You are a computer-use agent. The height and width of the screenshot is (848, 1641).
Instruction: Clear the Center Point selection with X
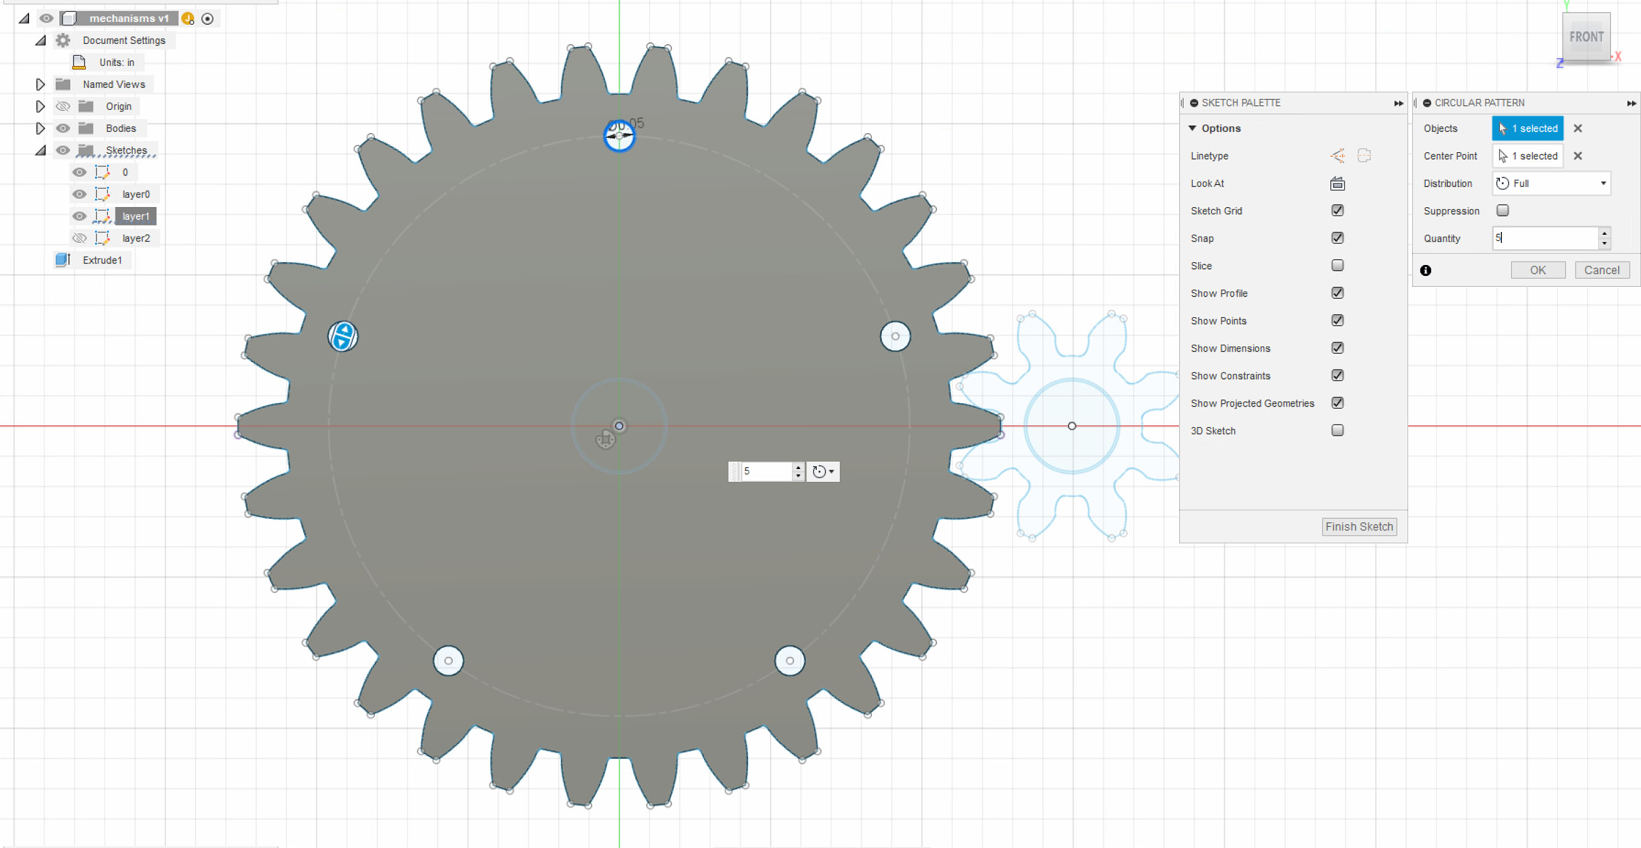pyautogui.click(x=1578, y=156)
